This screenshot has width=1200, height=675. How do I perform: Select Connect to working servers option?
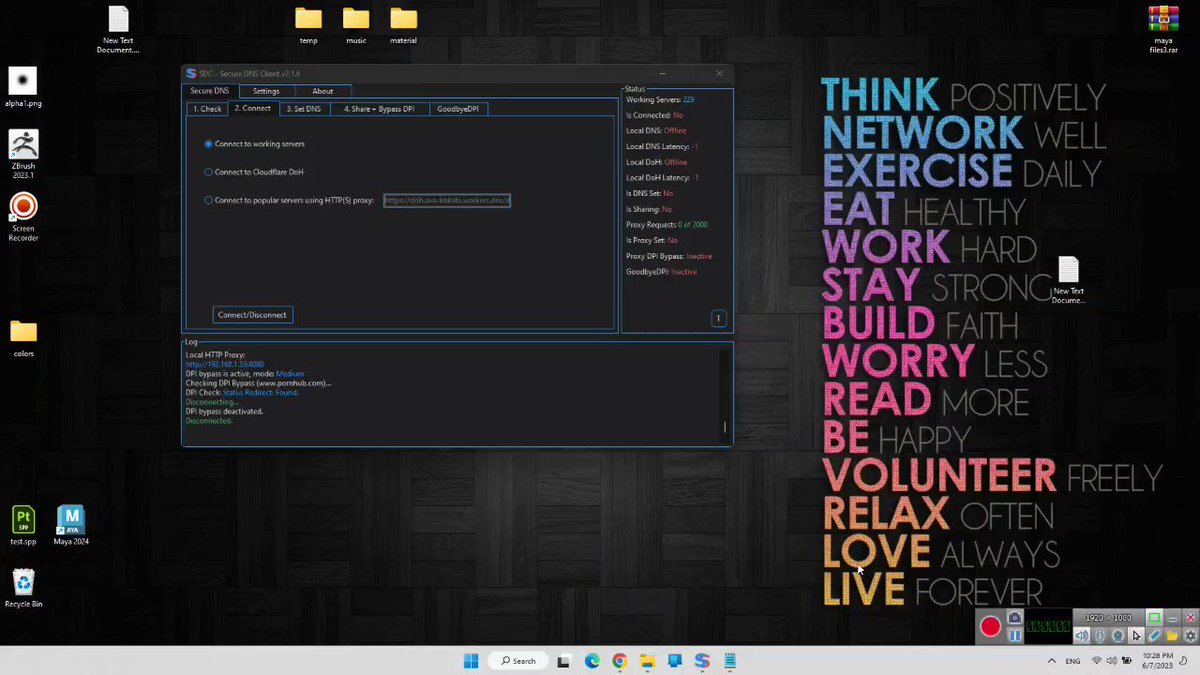tap(254, 144)
